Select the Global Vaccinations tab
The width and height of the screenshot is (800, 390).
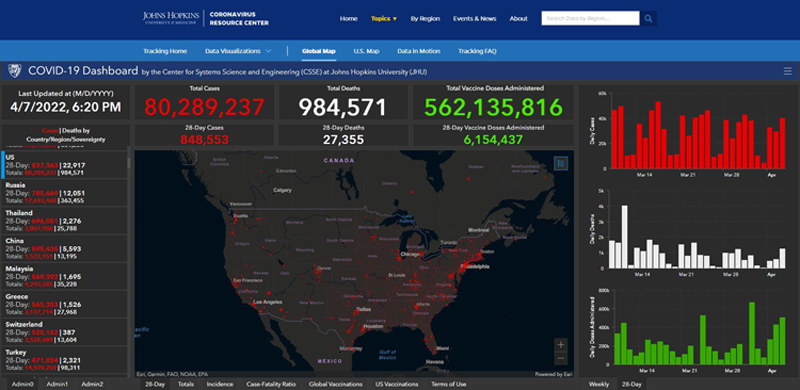[336, 384]
